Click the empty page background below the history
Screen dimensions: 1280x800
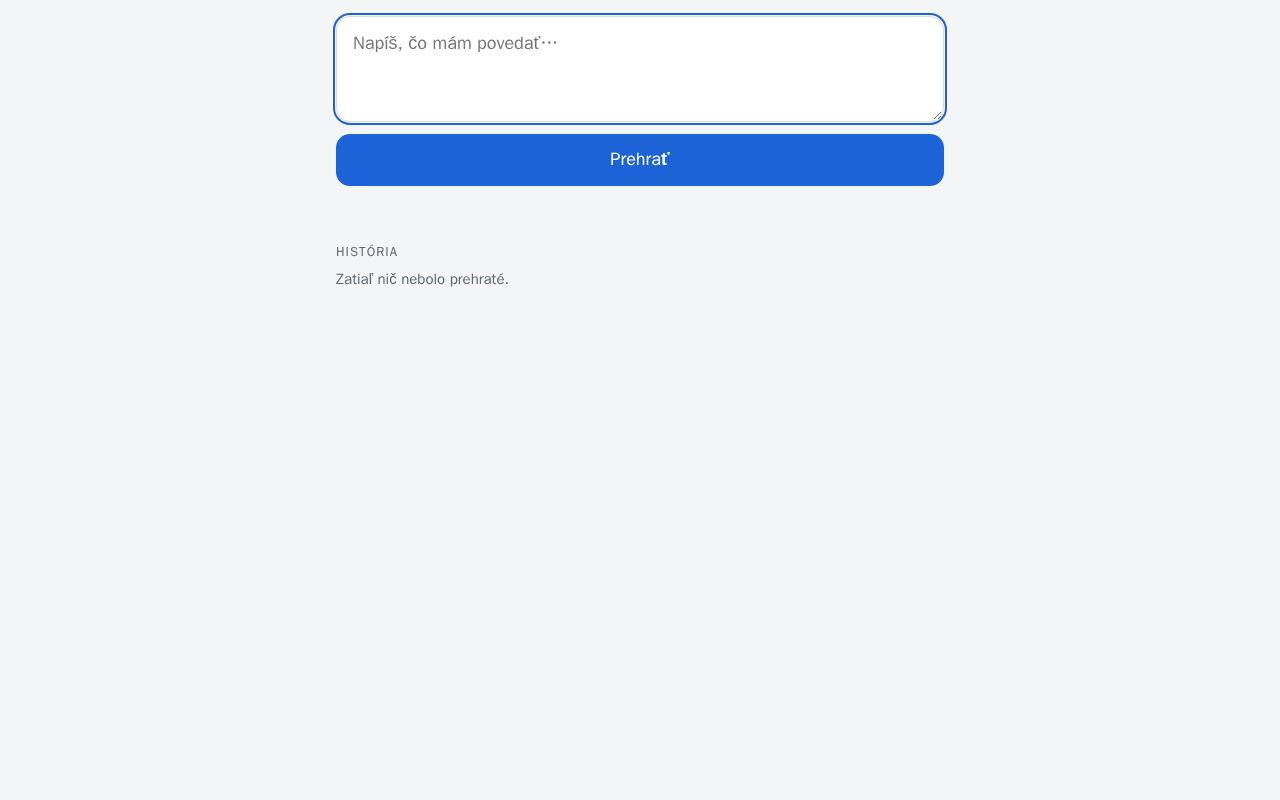640,540
